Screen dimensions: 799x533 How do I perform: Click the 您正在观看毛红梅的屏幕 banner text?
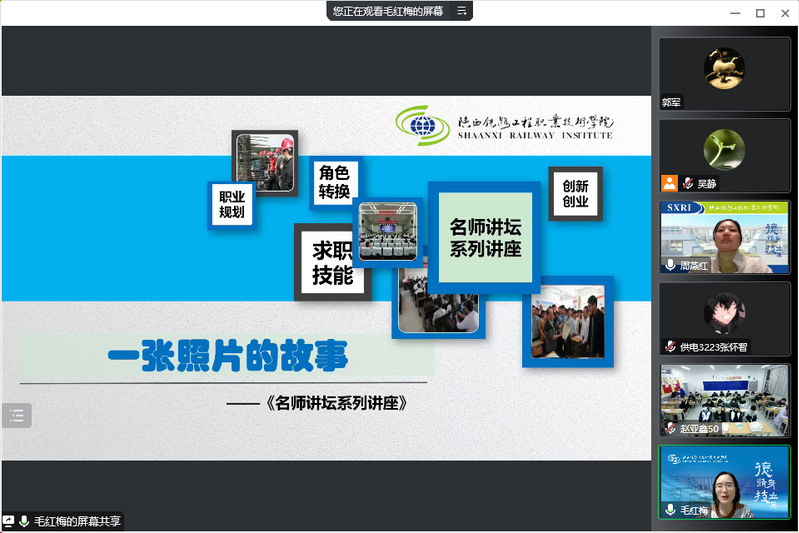tap(388, 11)
